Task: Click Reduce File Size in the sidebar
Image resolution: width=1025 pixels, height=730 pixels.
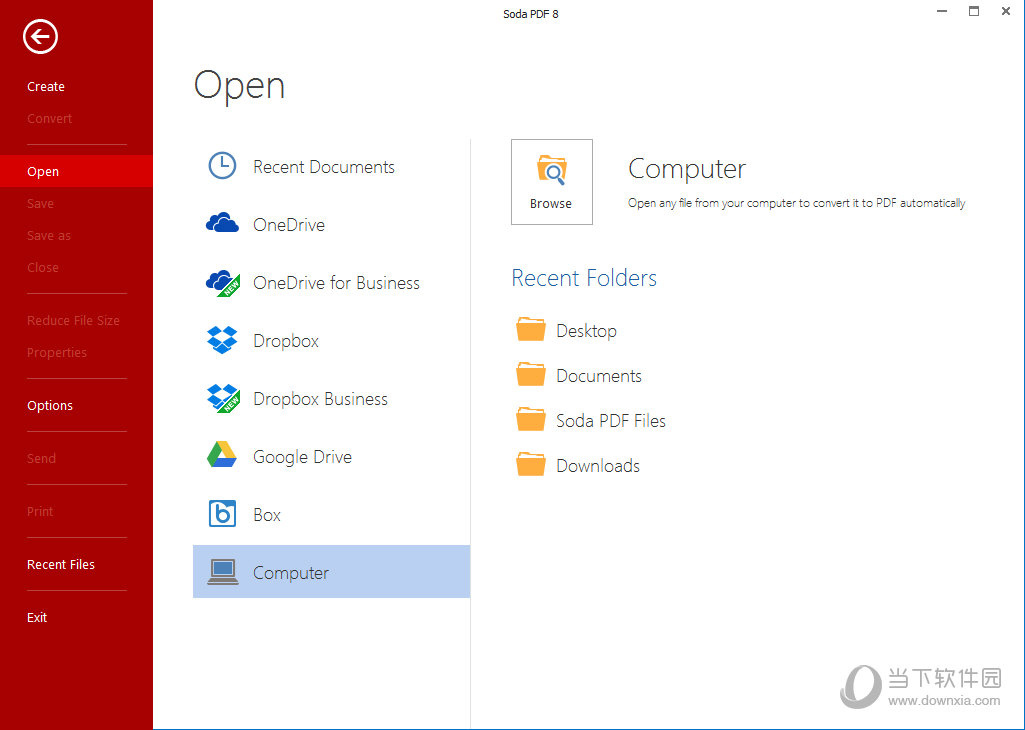Action: click(73, 320)
